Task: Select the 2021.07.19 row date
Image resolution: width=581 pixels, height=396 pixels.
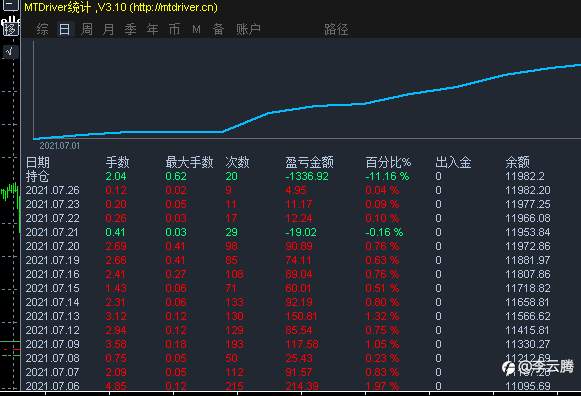Action: 52,260
